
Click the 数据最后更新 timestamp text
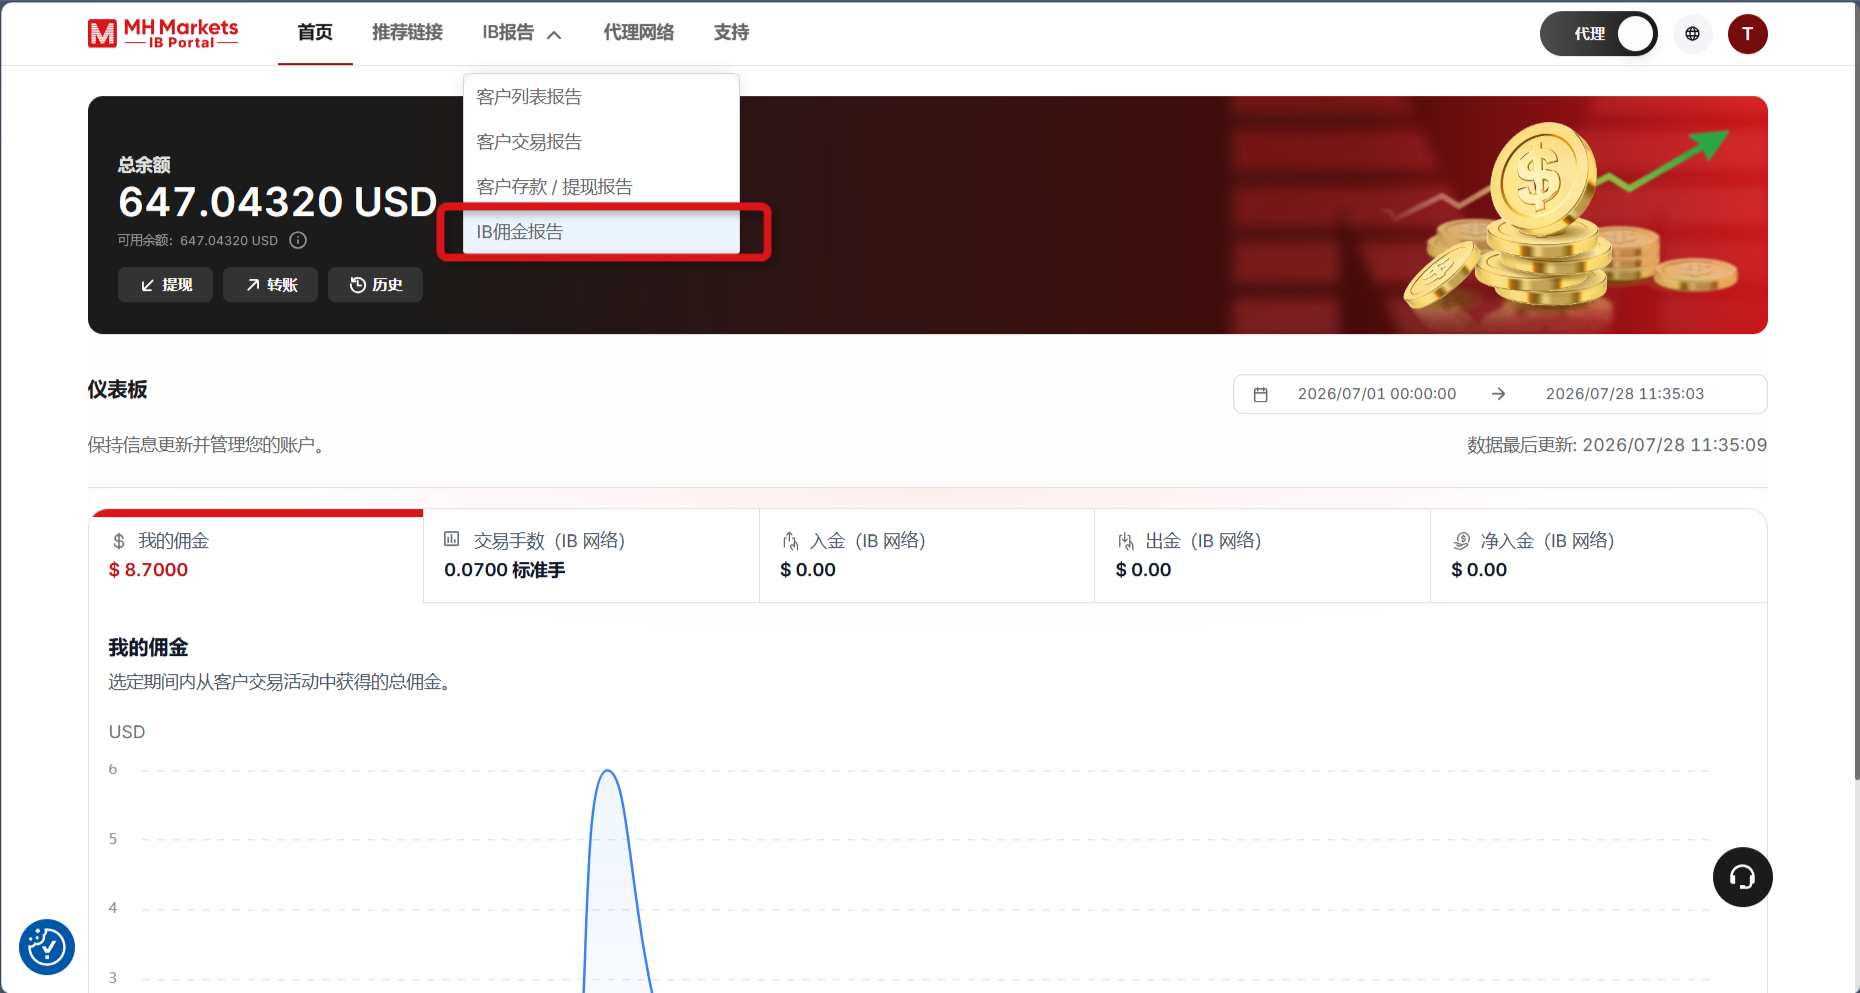[1617, 445]
